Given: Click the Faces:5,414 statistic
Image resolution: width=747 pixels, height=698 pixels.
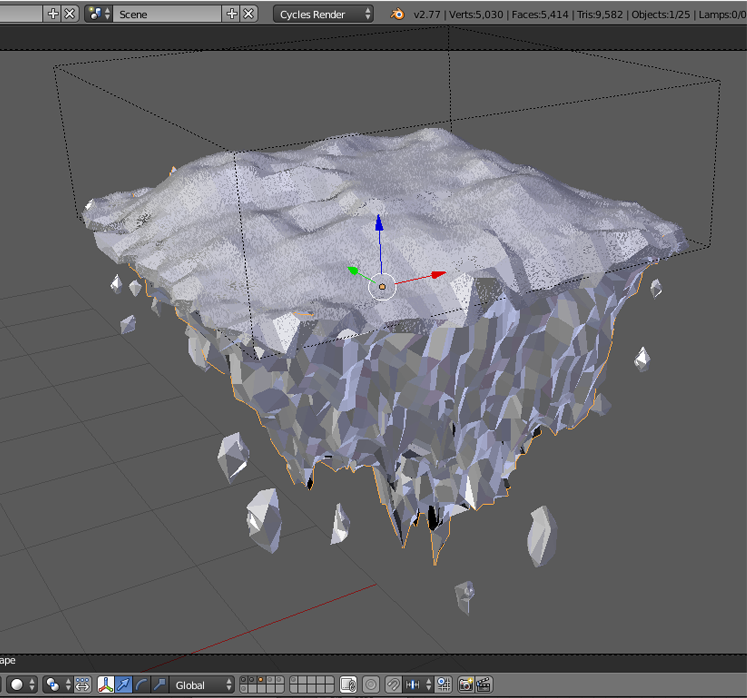Looking at the screenshot, I should pos(540,15).
